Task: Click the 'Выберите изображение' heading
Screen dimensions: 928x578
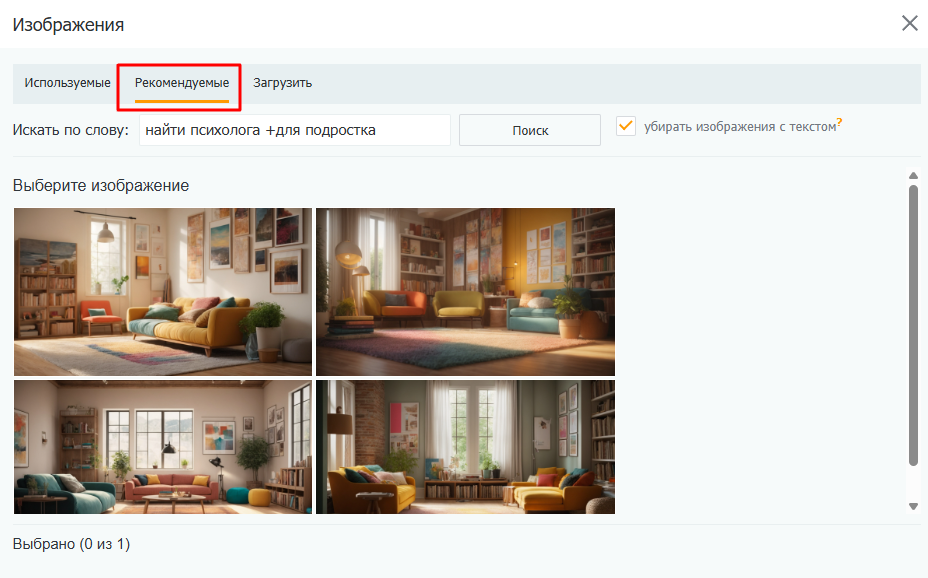Action: [x=101, y=185]
